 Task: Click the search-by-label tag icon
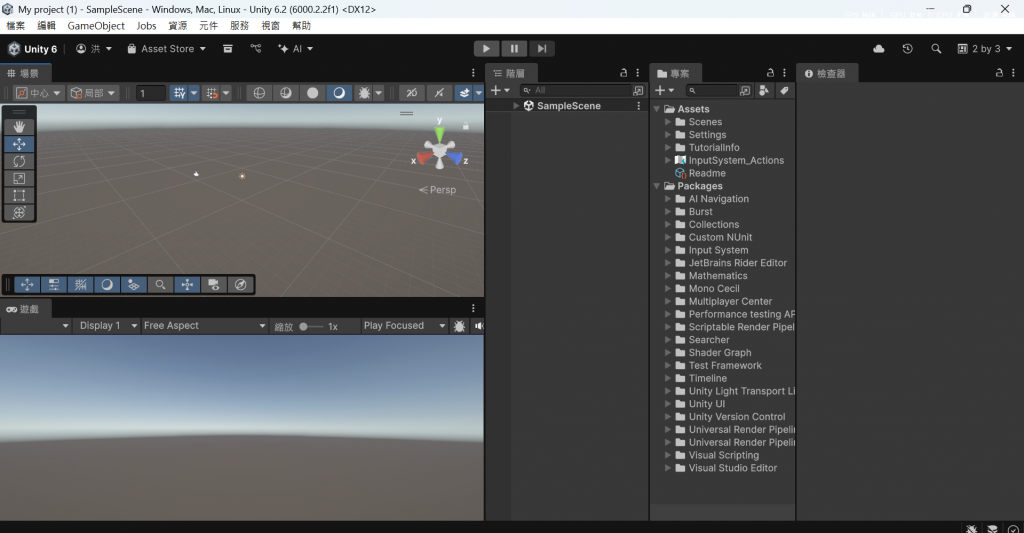(784, 91)
